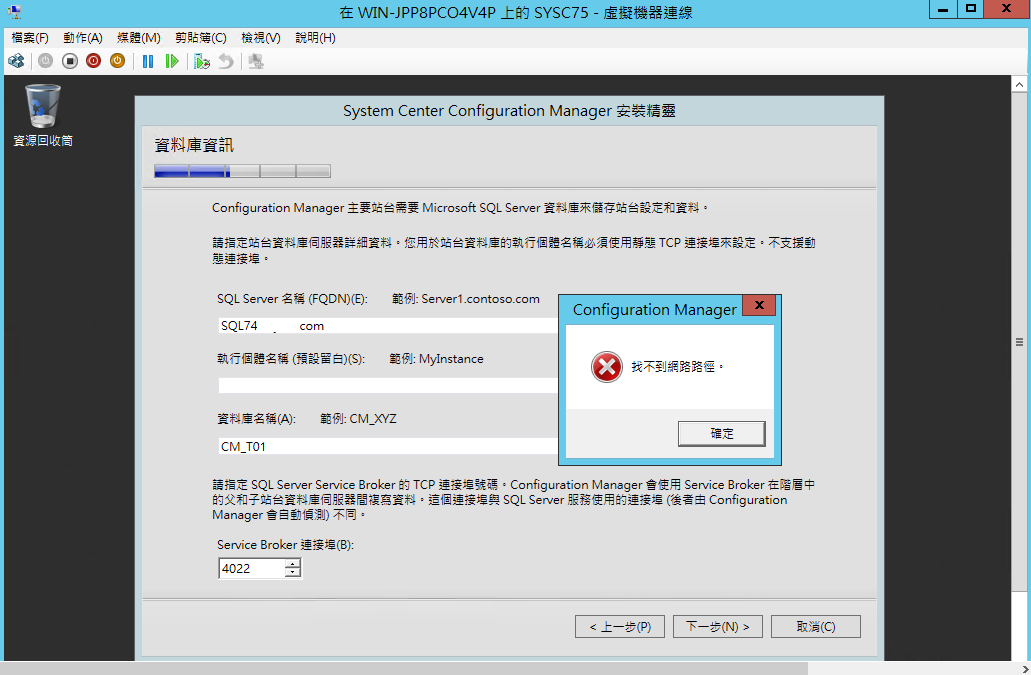The width and height of the screenshot is (1031, 675).
Task: Click example text CM_XYZ
Action: click(x=373, y=419)
